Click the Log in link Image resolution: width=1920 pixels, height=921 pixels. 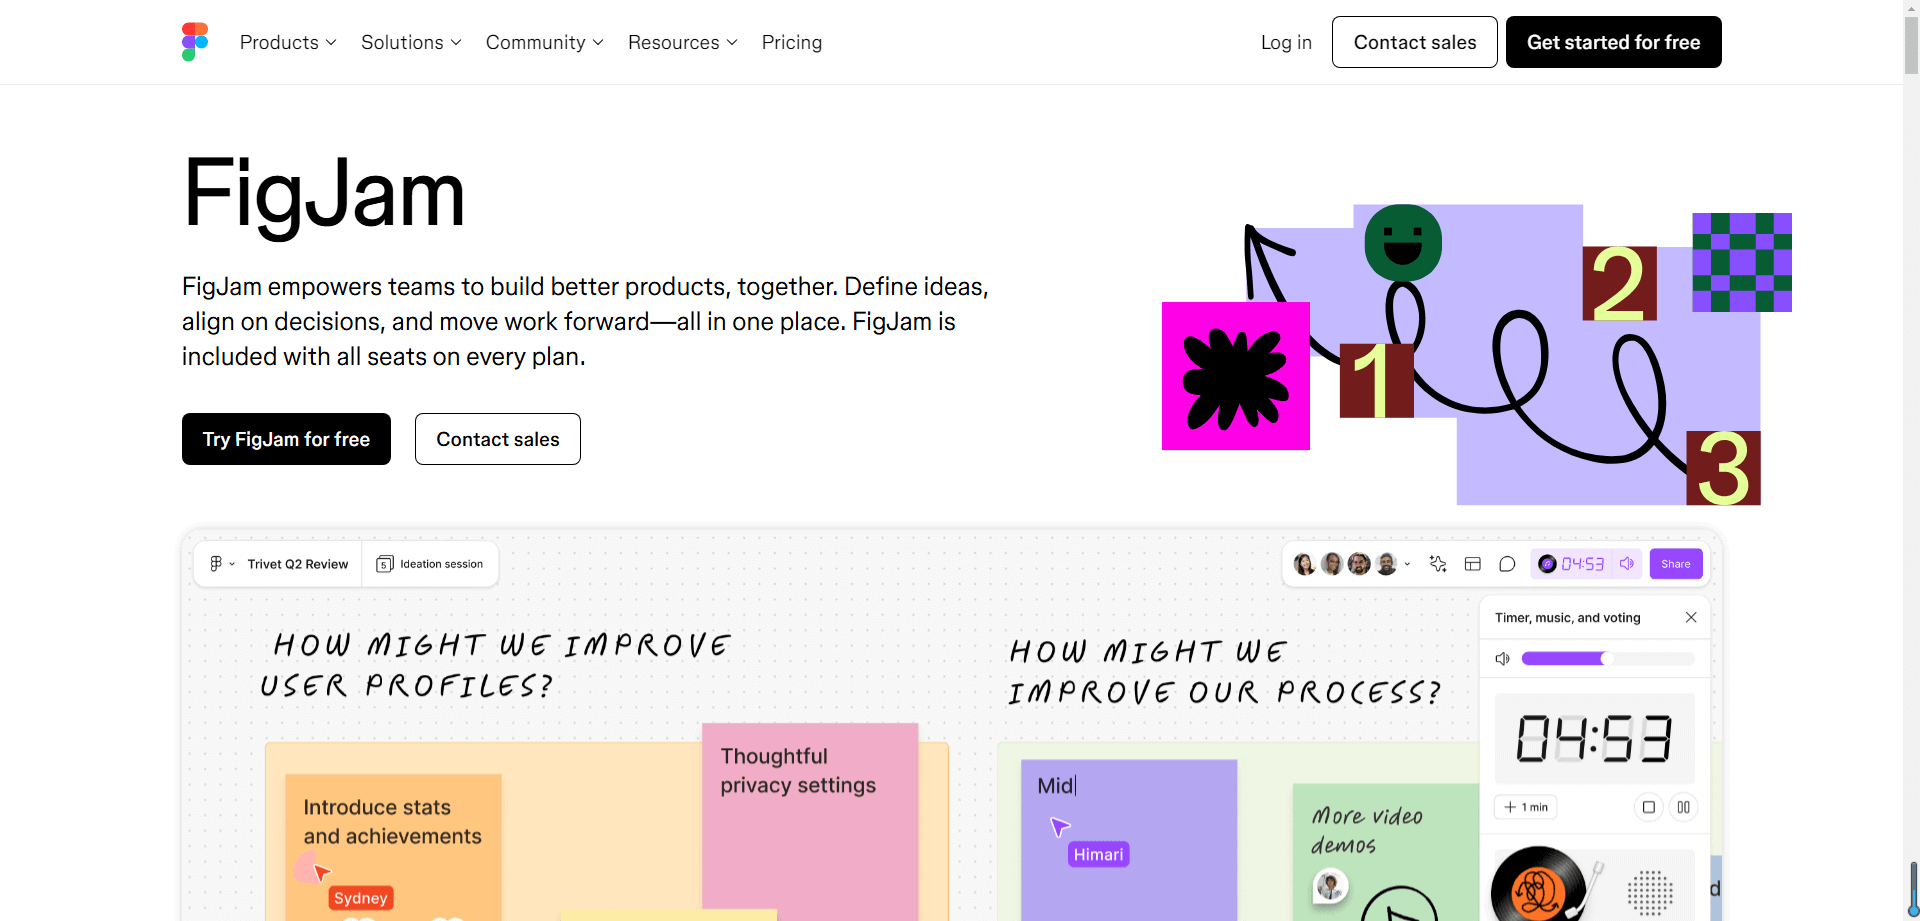coord(1286,42)
